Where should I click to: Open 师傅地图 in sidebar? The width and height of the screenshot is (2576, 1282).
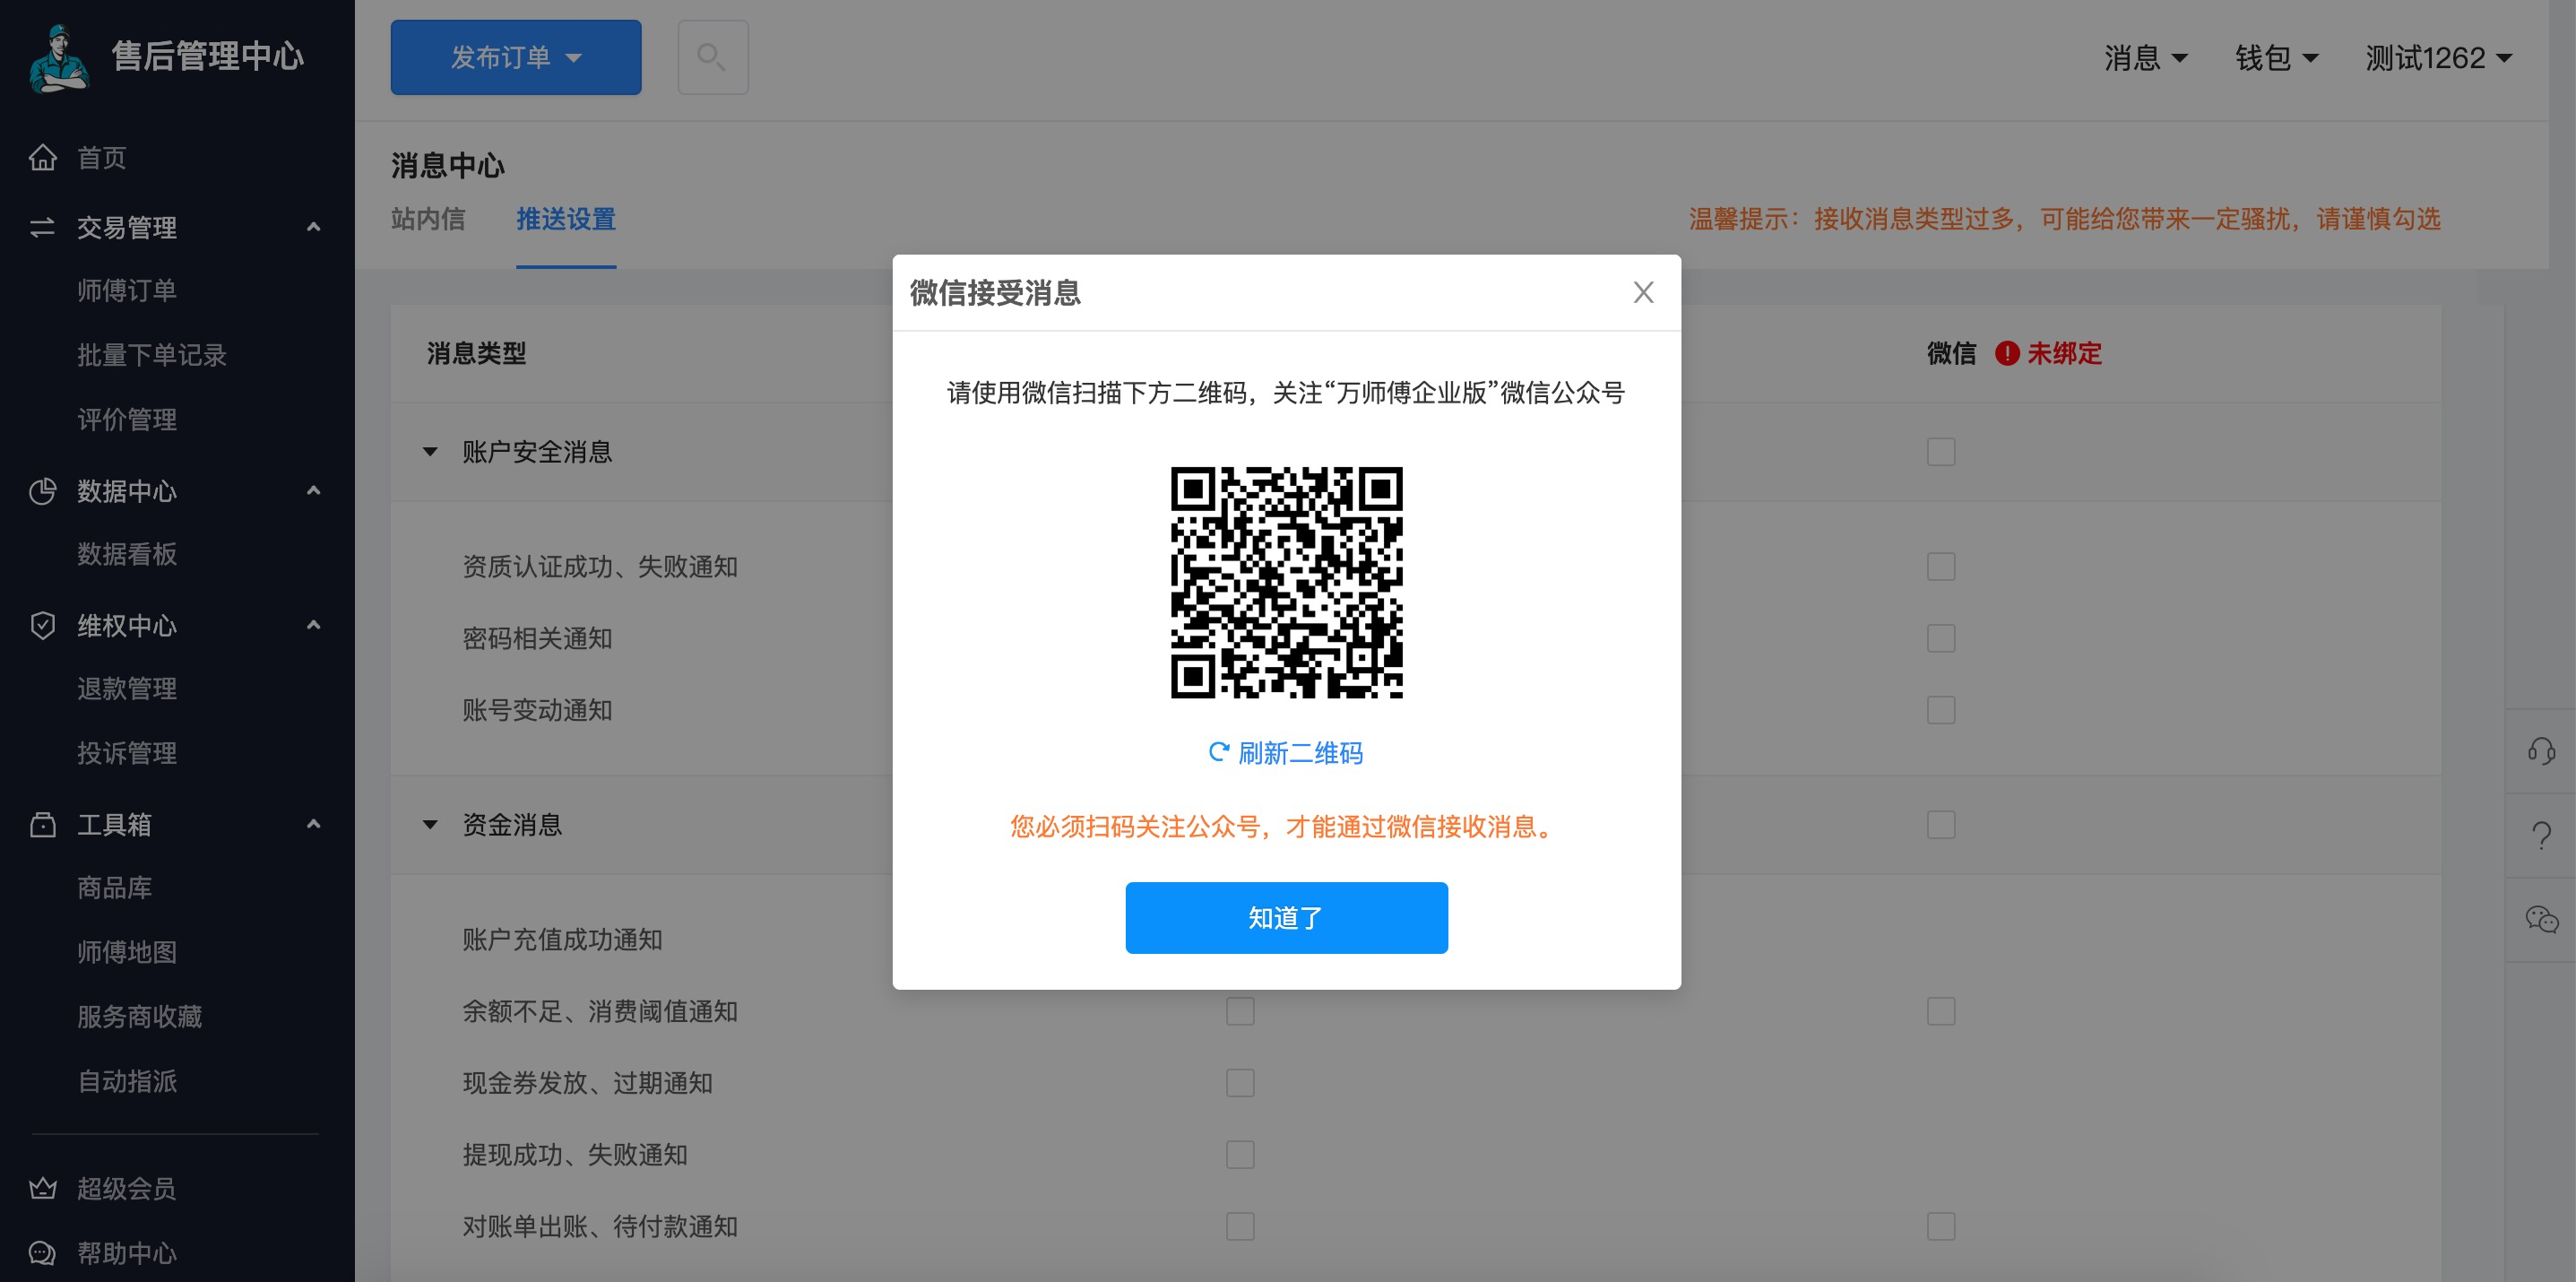(x=127, y=952)
